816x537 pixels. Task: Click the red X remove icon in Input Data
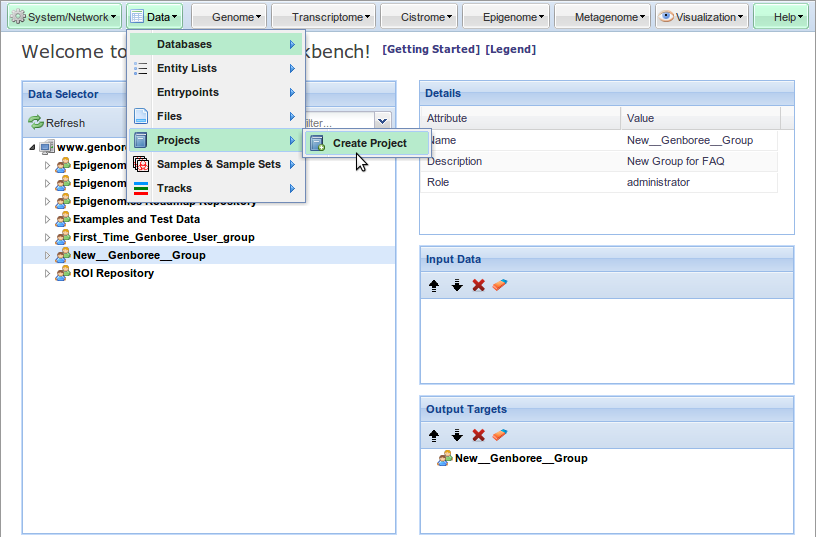479,286
